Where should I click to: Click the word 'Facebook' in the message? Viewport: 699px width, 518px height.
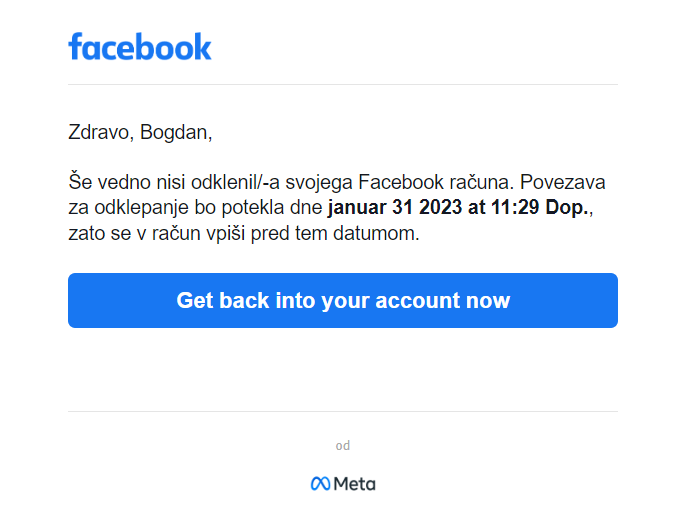tap(401, 182)
